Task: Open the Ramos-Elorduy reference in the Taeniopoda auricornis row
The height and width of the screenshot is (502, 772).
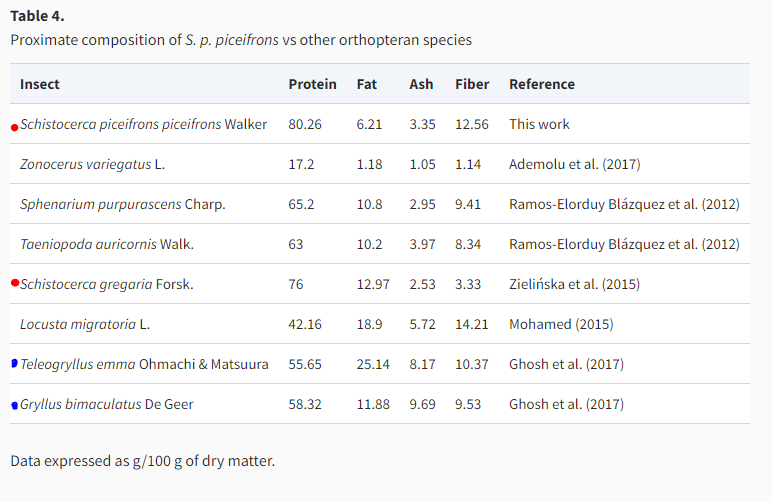Action: 624,244
